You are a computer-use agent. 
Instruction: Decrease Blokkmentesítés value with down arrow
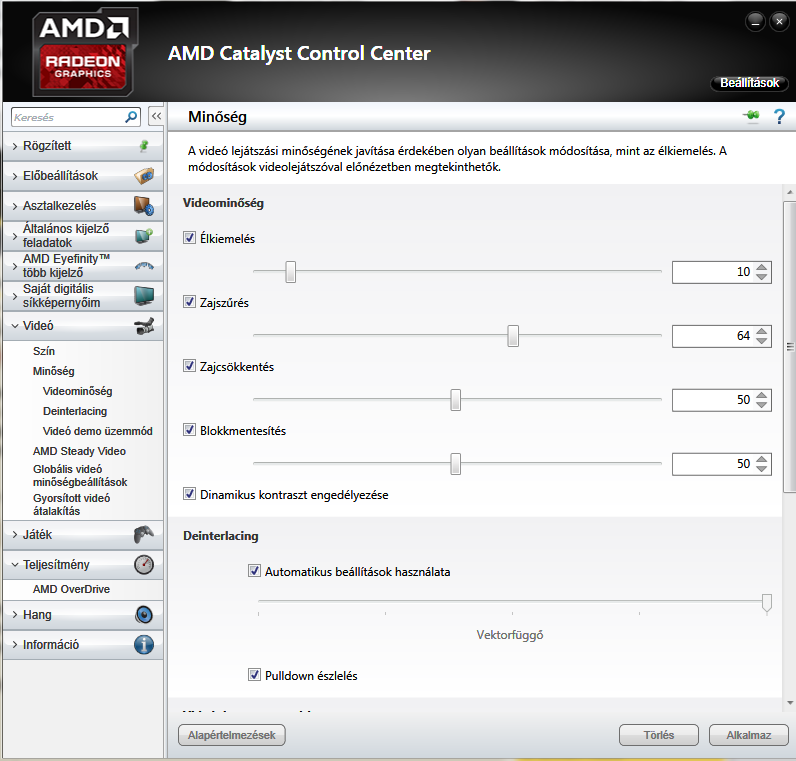(x=761, y=469)
